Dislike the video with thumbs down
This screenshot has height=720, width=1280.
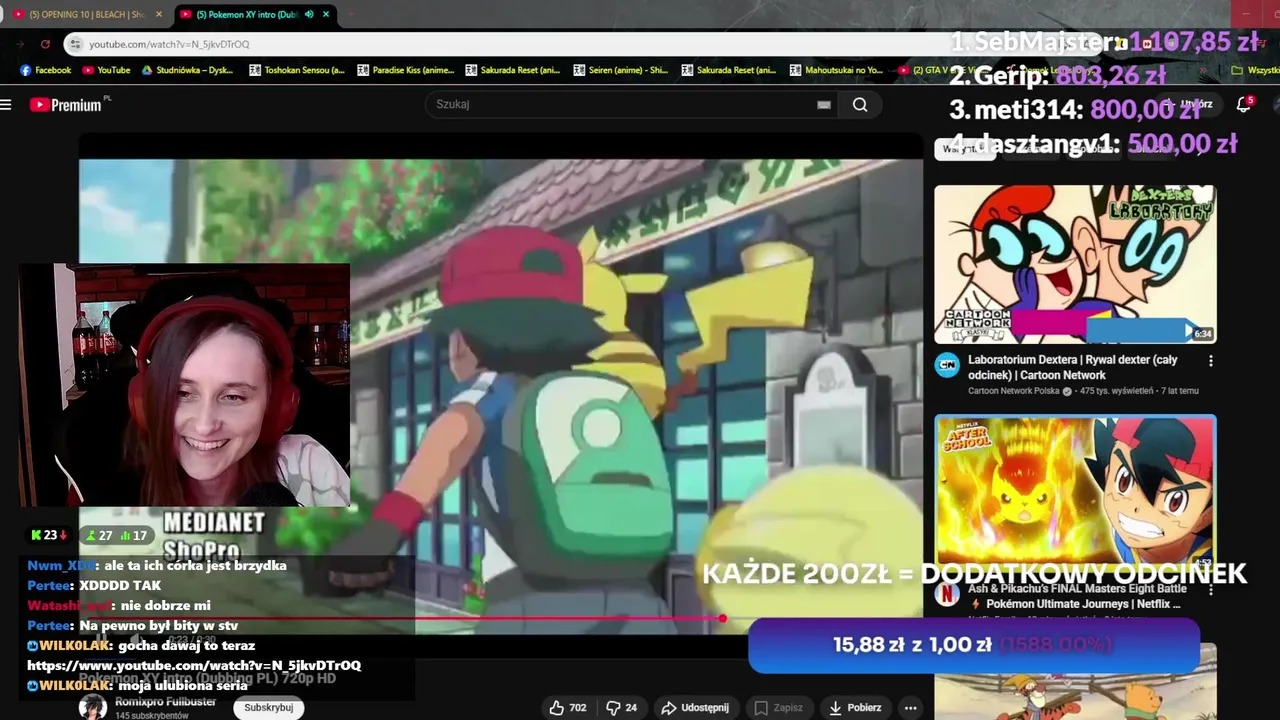point(623,707)
